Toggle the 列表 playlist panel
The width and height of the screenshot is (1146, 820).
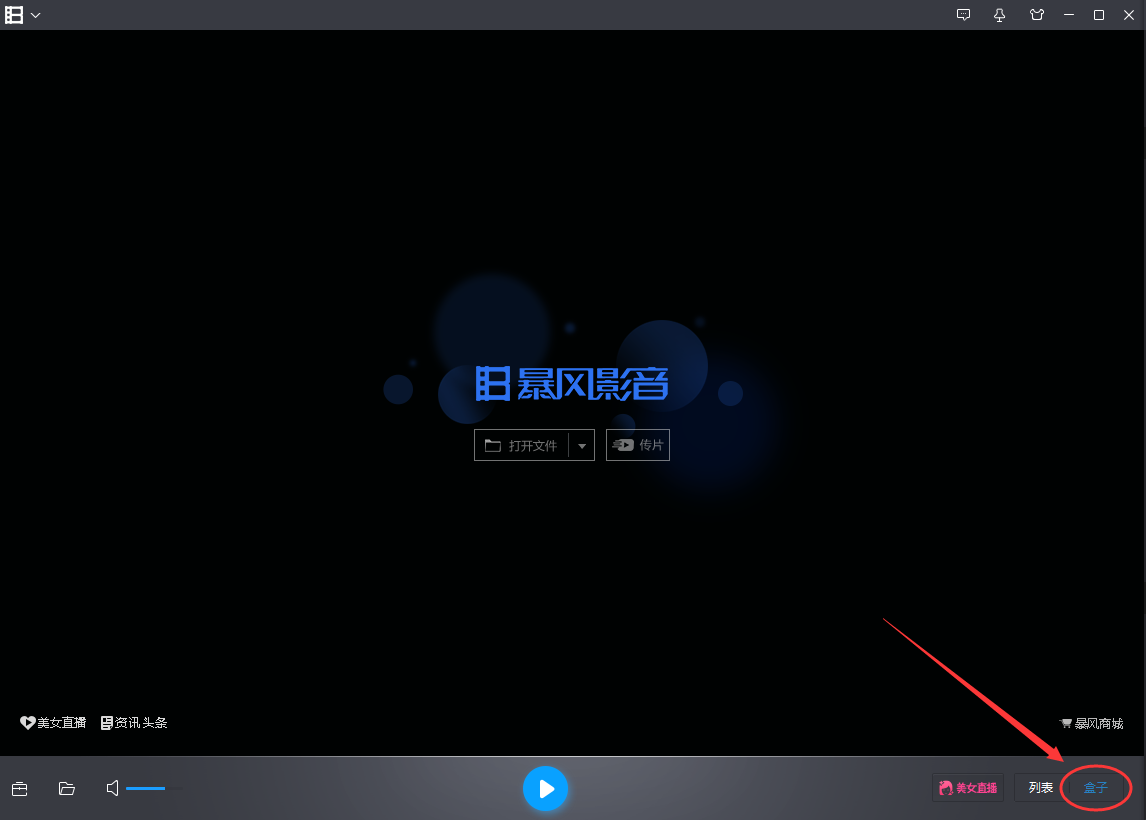coord(1041,788)
